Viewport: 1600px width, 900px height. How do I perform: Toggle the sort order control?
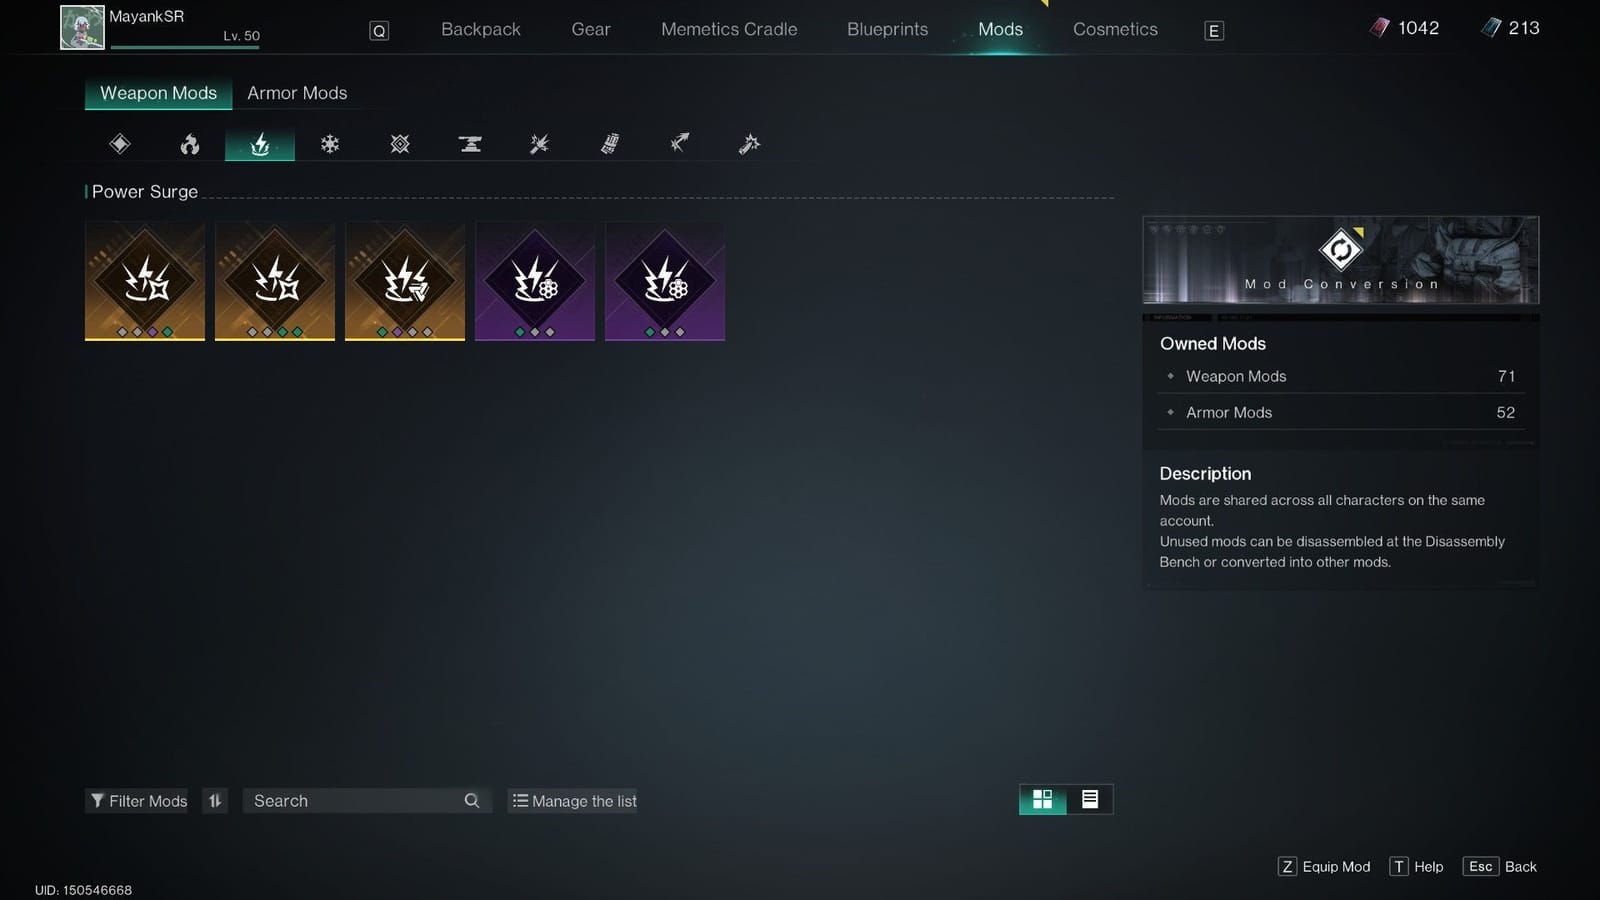pyautogui.click(x=214, y=800)
